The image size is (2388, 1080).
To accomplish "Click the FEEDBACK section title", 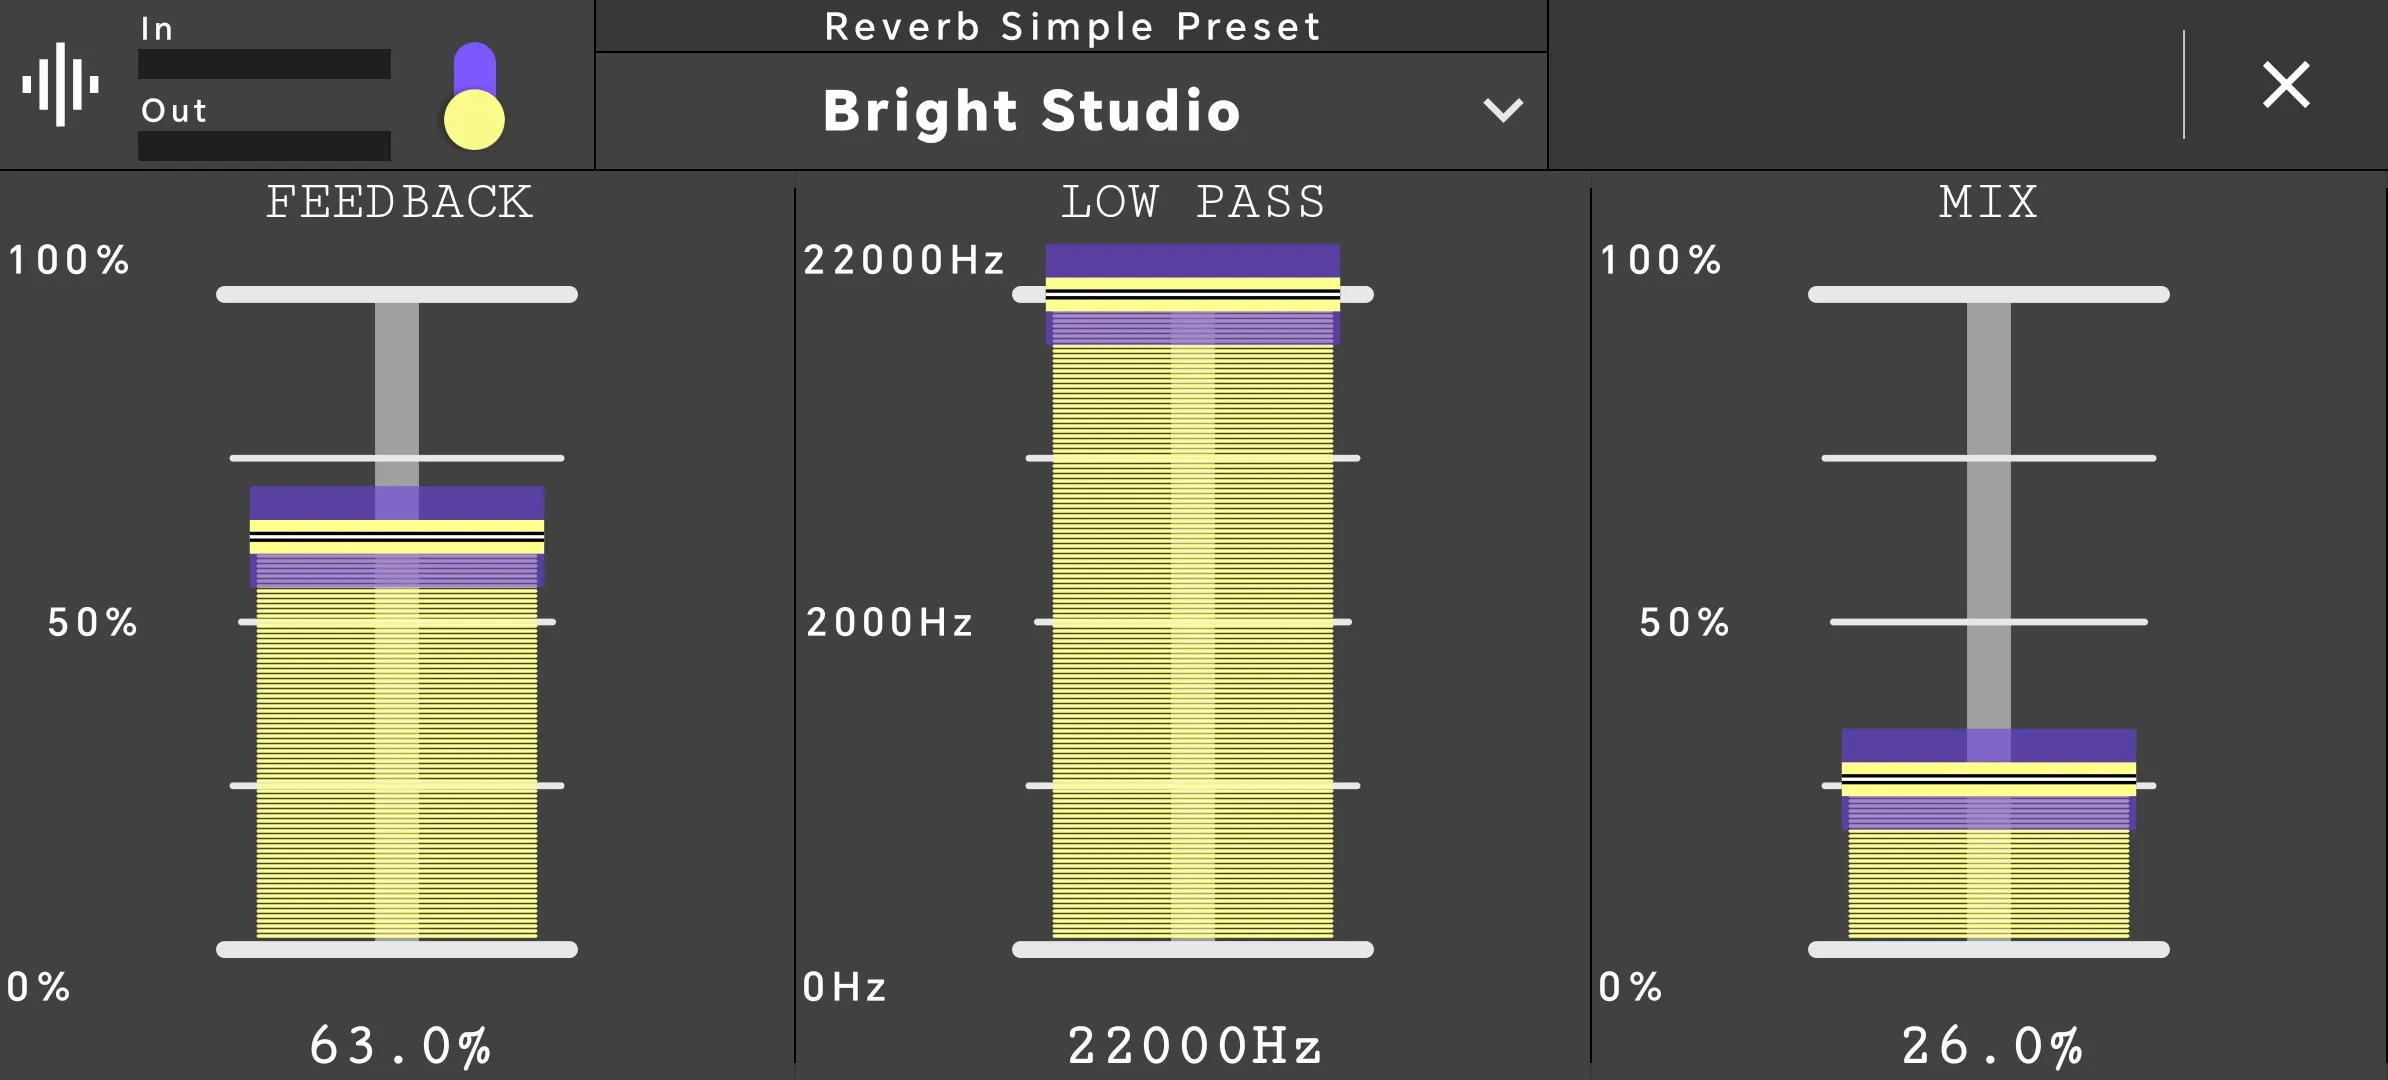I will pos(399,202).
